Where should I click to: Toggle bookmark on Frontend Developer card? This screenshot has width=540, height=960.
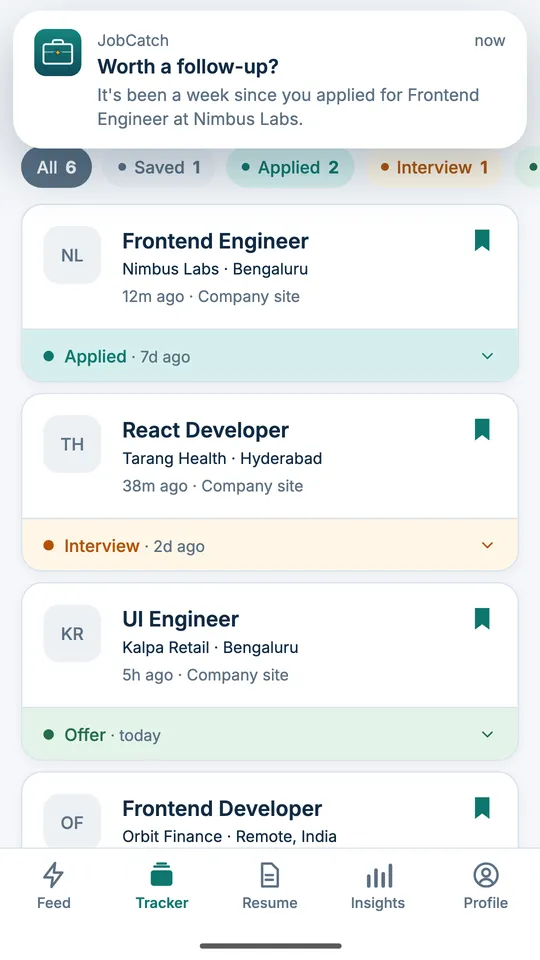point(482,808)
